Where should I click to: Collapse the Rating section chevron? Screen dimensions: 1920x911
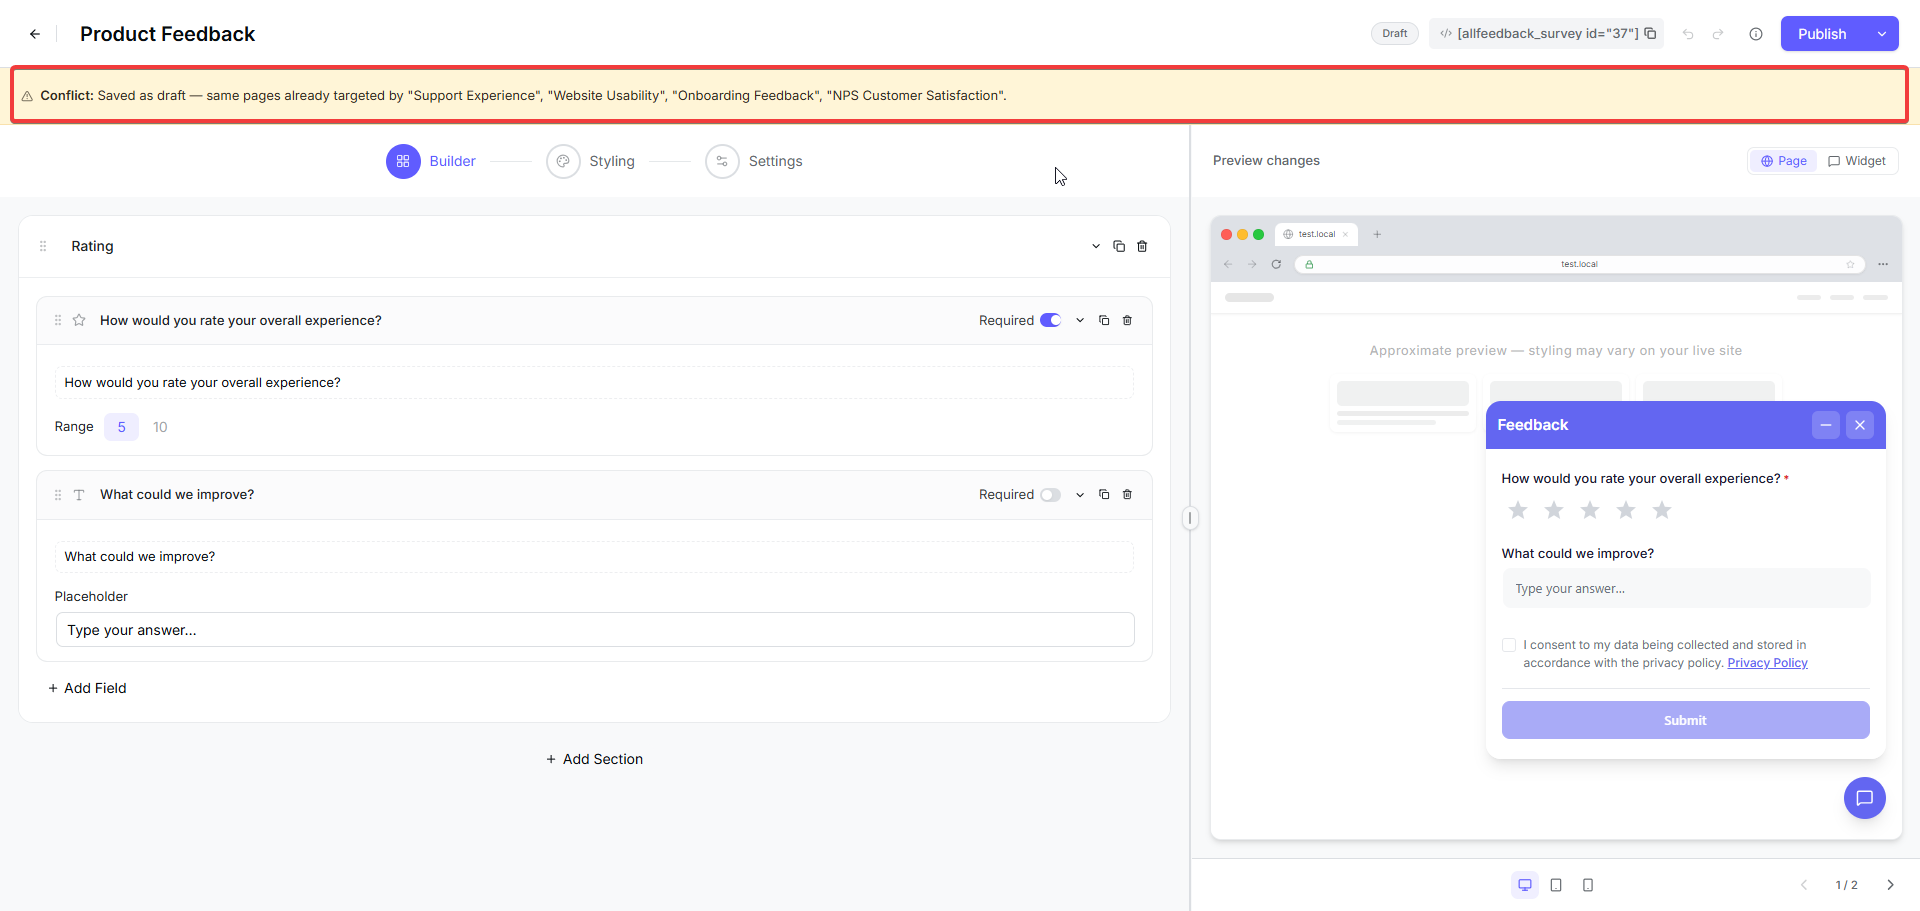click(1096, 246)
